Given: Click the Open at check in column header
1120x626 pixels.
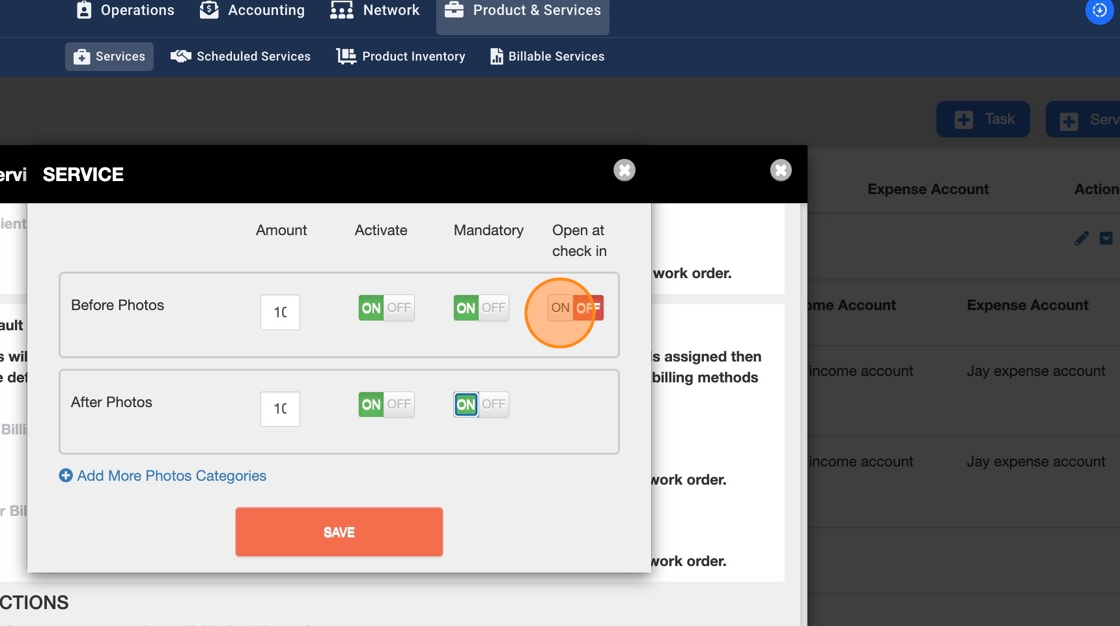Looking at the screenshot, I should pyautogui.click(x=579, y=240).
